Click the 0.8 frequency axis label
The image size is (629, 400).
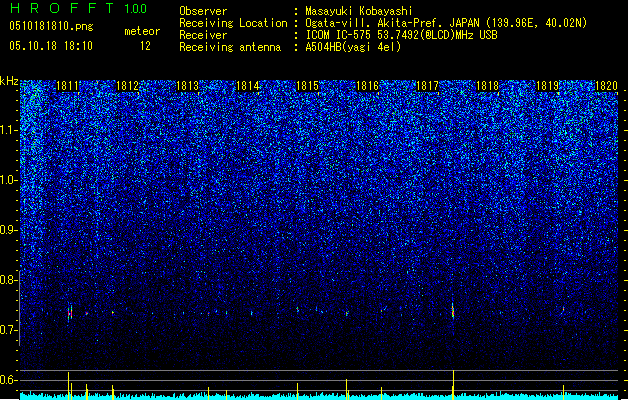coord(9,280)
